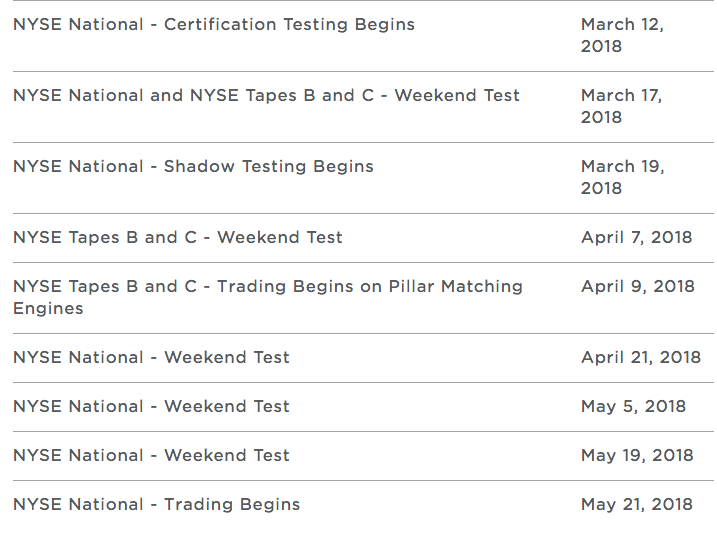The image size is (717, 533).
Task: Select the March 19, 2018 date cell
Action: point(622,177)
